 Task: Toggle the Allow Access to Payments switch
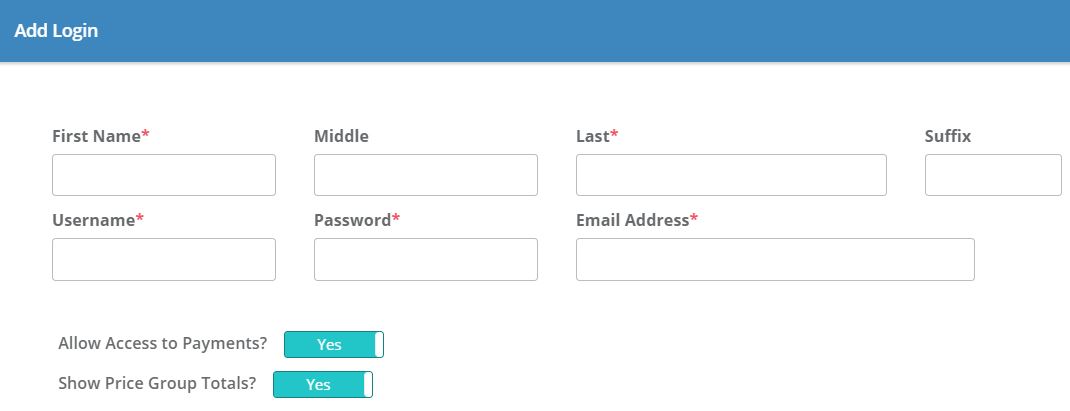click(333, 345)
